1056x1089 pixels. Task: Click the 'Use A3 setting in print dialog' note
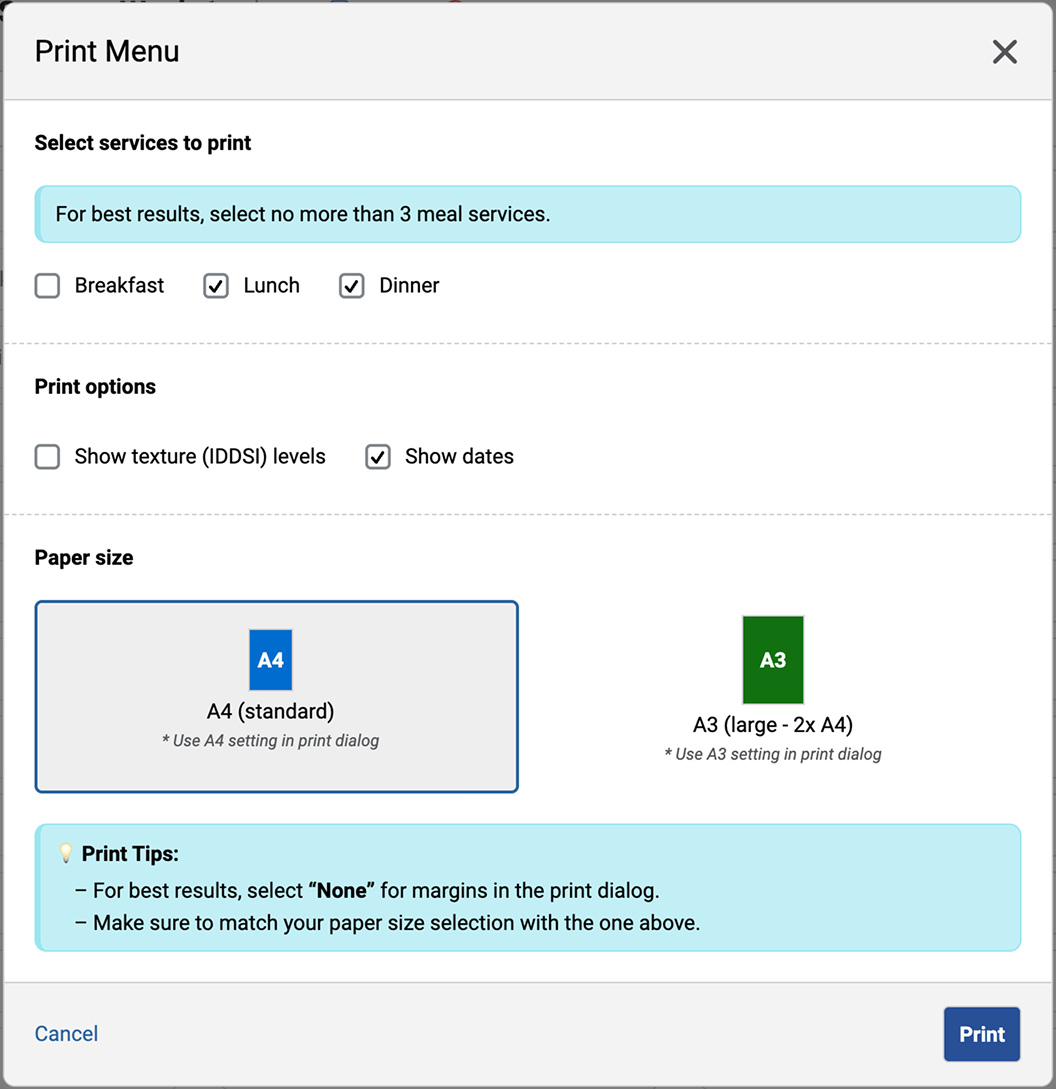[x=773, y=754]
